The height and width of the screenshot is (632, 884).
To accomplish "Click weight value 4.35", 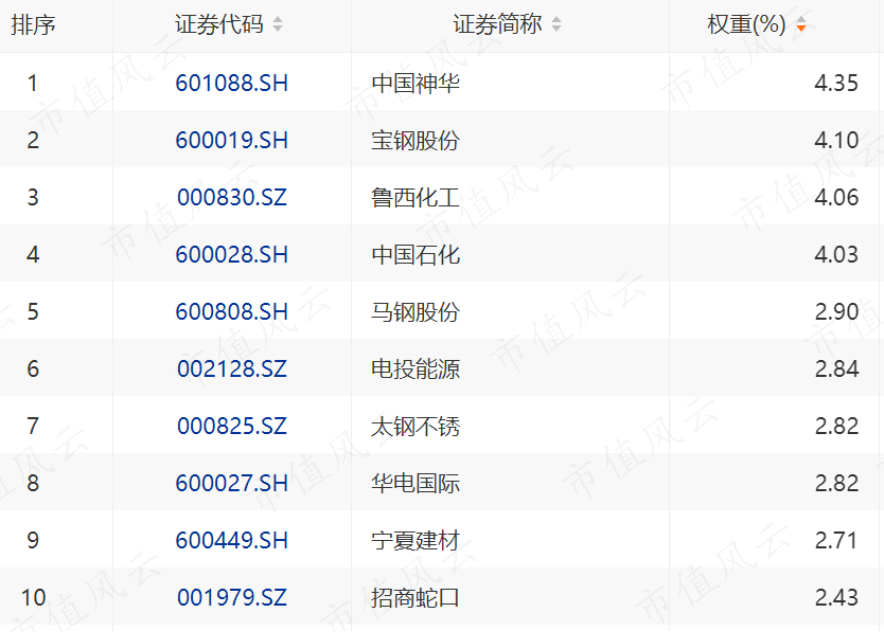I will pyautogui.click(x=837, y=83).
